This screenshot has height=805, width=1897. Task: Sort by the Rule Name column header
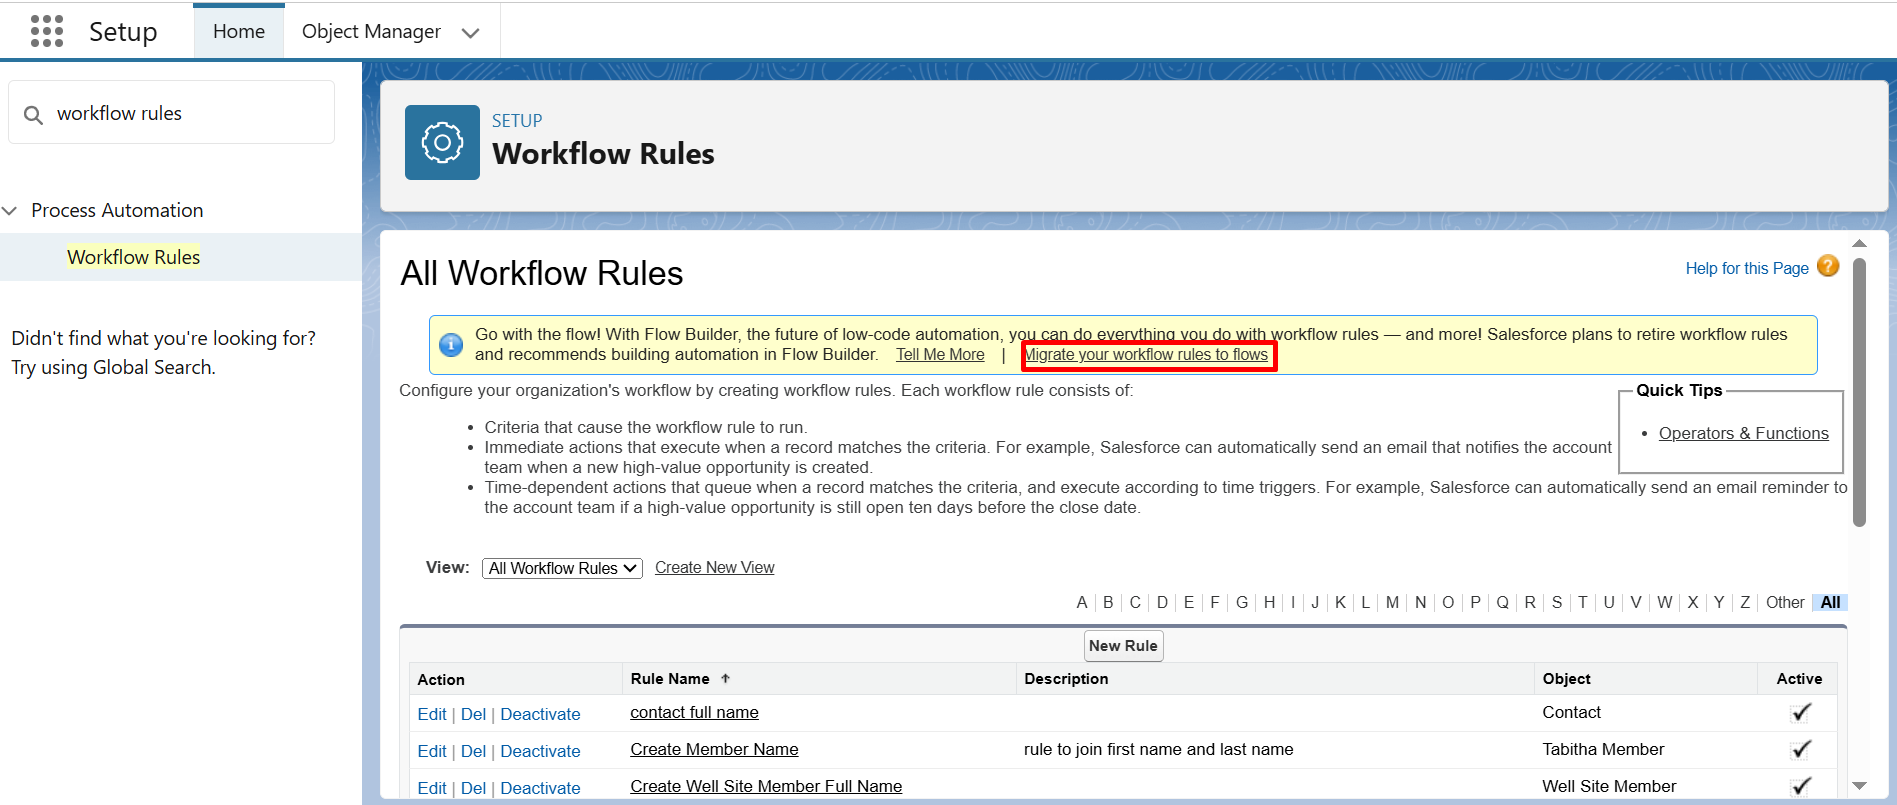coord(670,679)
